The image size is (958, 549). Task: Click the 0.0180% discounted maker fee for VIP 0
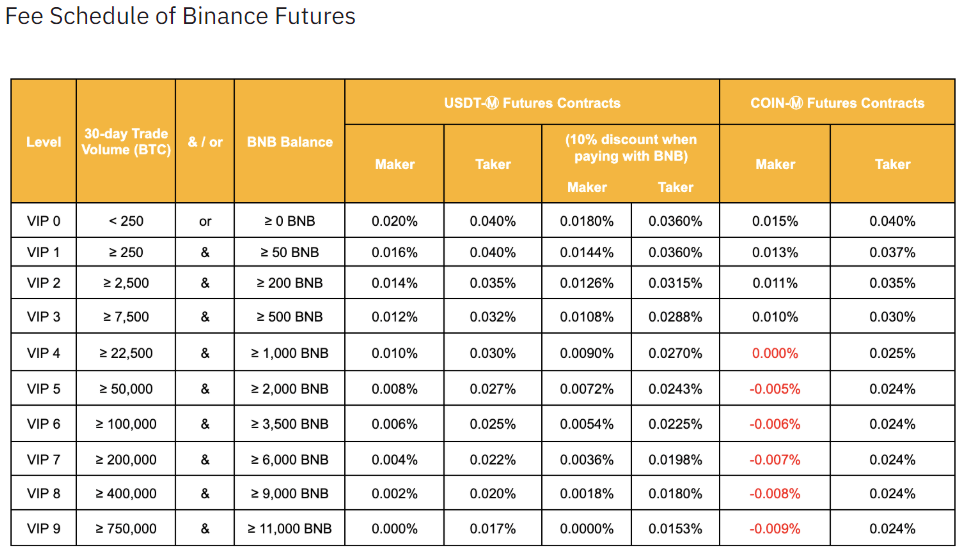587,222
